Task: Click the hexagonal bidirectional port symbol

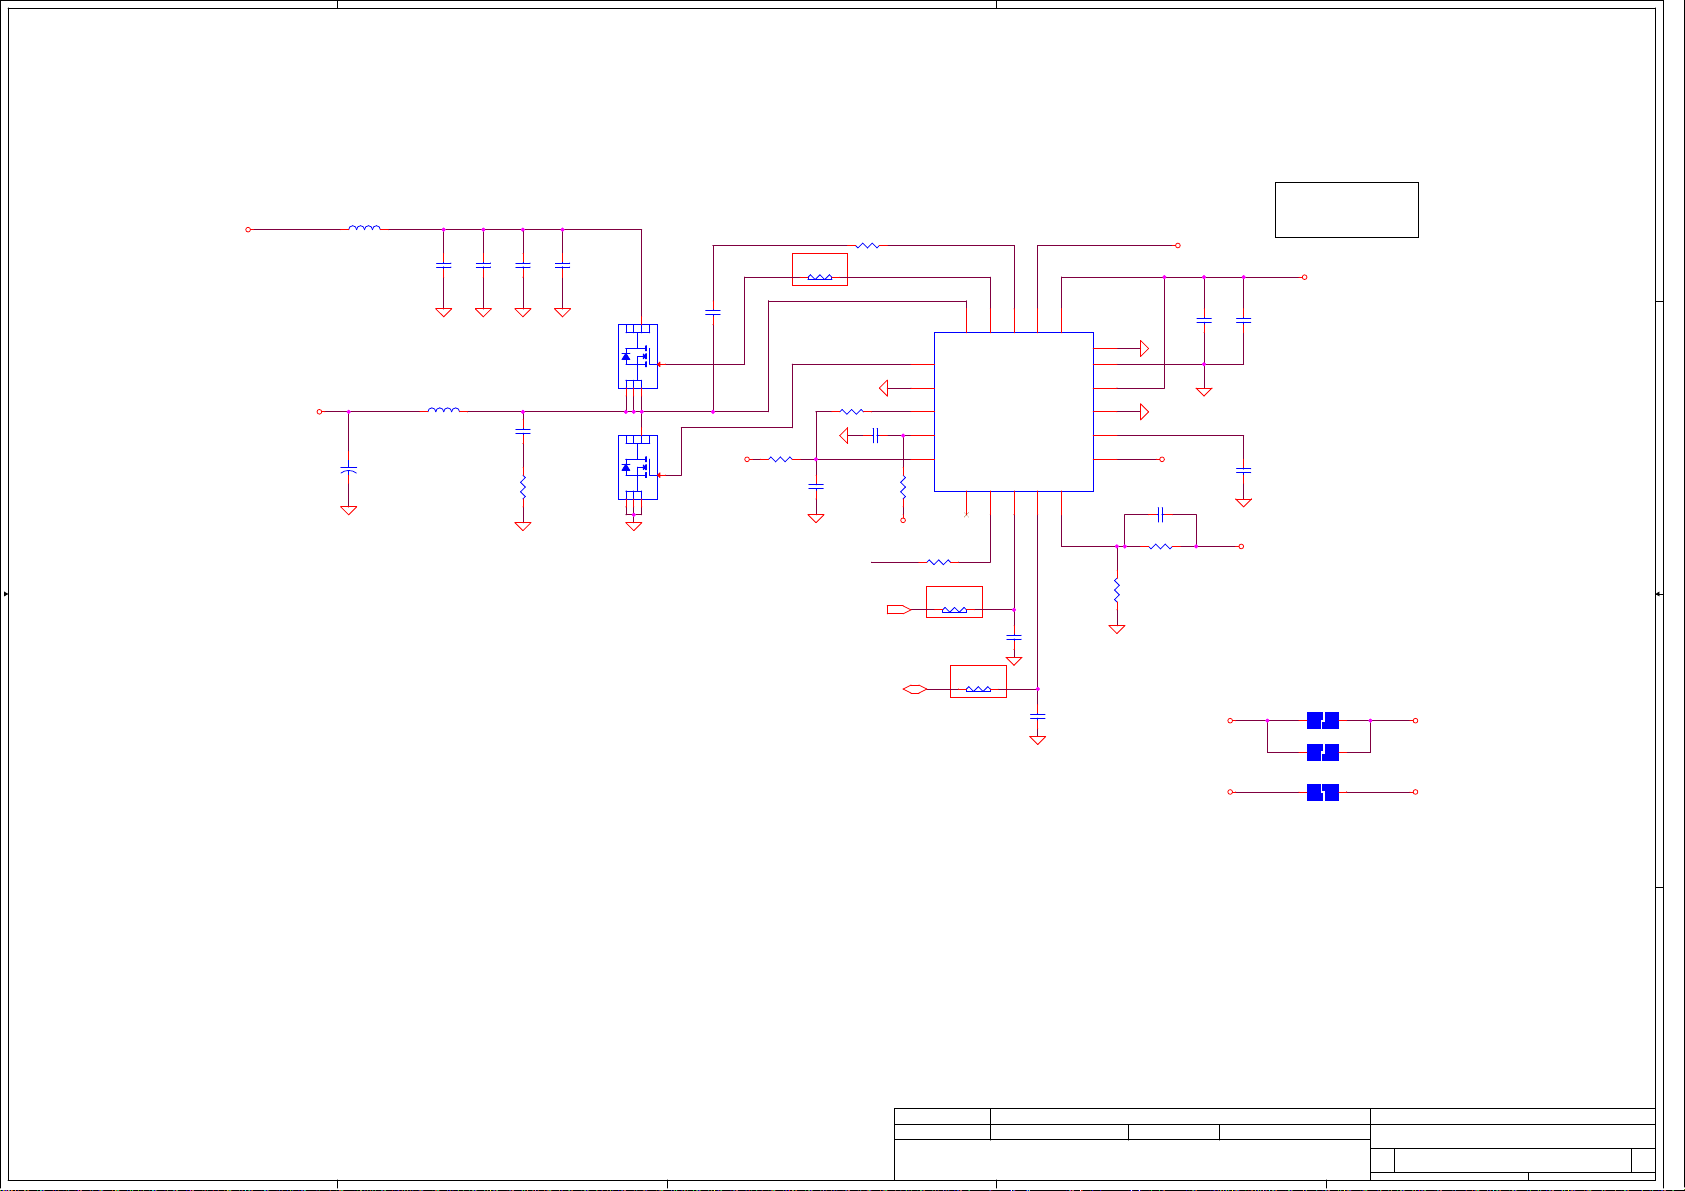Action: (914, 689)
